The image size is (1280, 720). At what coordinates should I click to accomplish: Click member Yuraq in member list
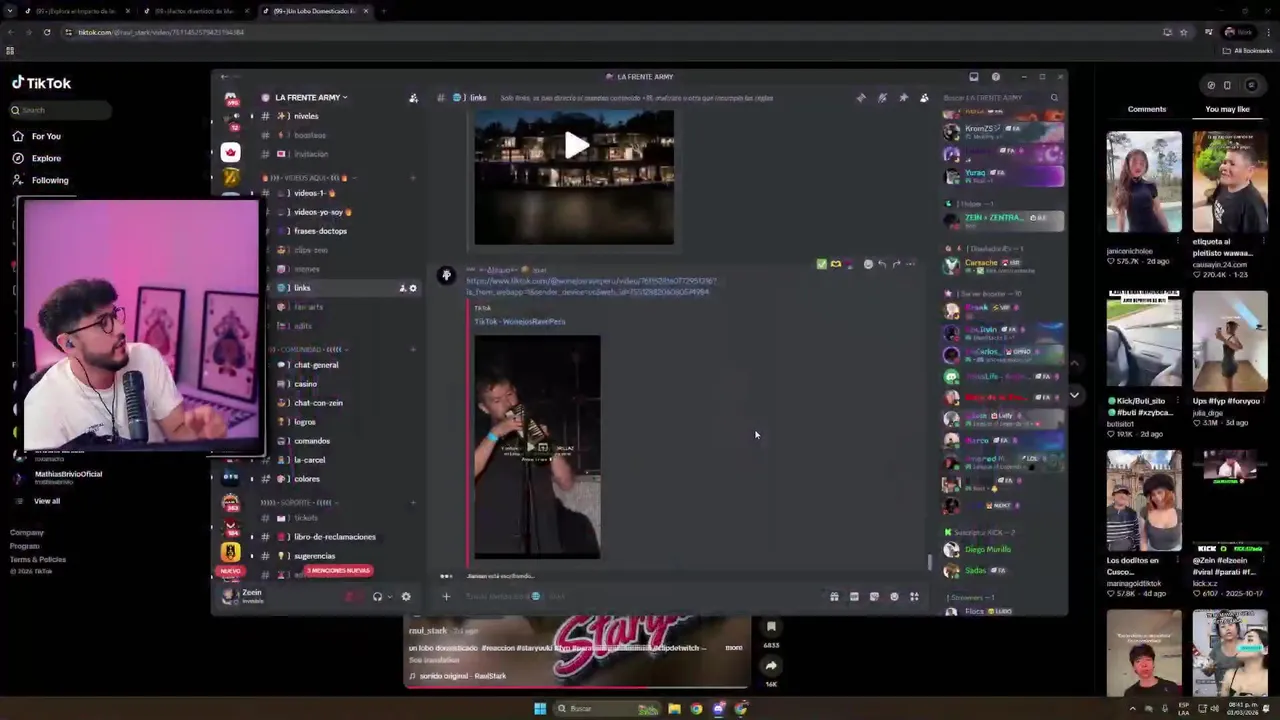click(x=1003, y=175)
